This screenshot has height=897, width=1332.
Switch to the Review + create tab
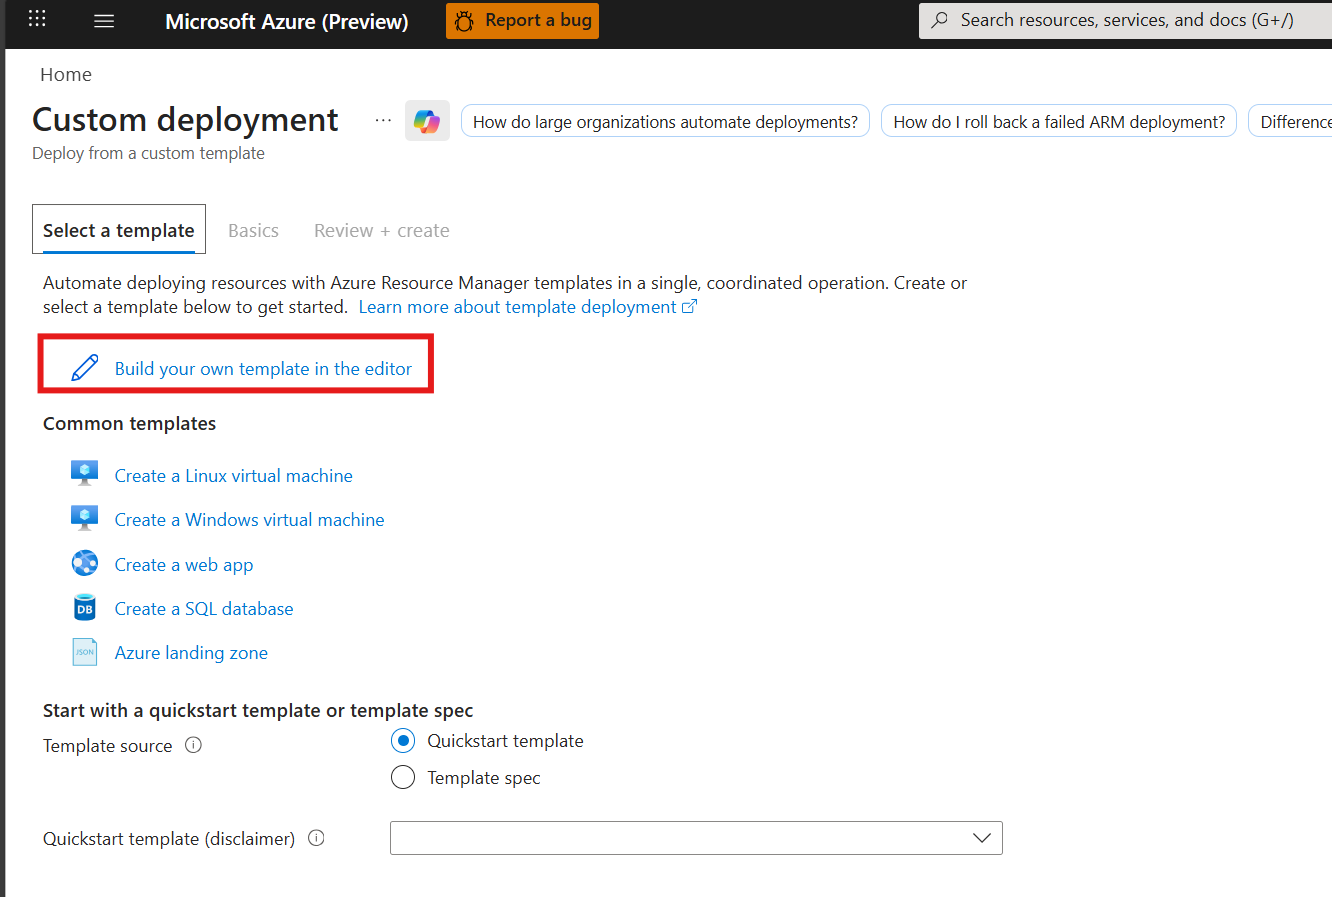click(381, 229)
